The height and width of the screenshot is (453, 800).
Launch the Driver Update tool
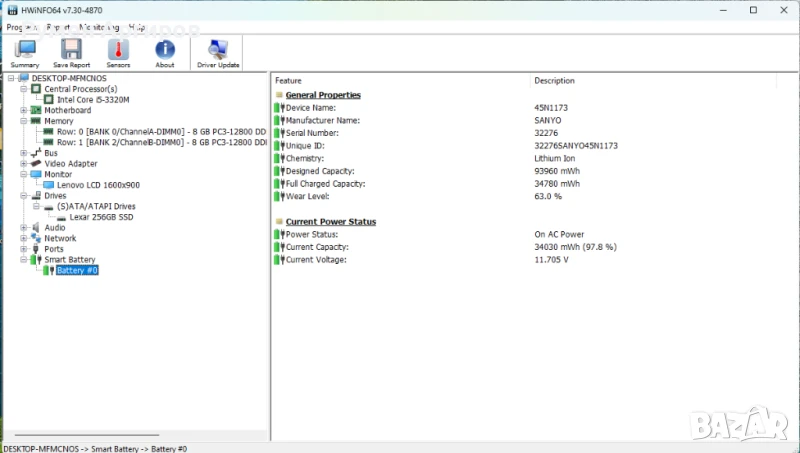coord(218,52)
